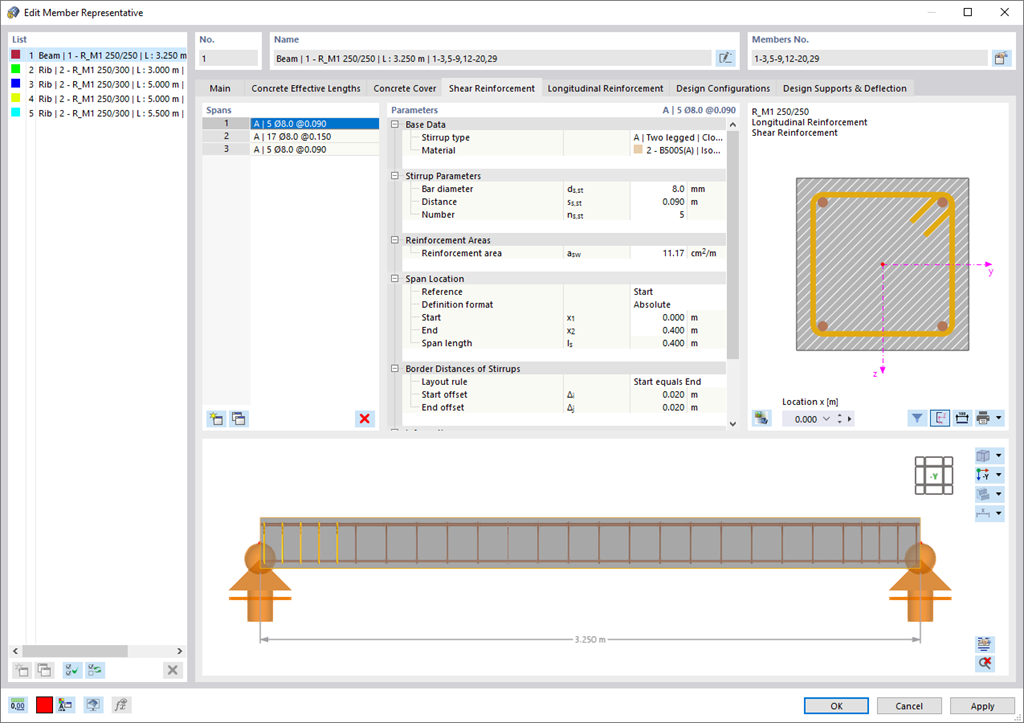Screen dimensions: 1024x723
Task: Click the red color swatch at bottom bar
Action: [x=44, y=705]
